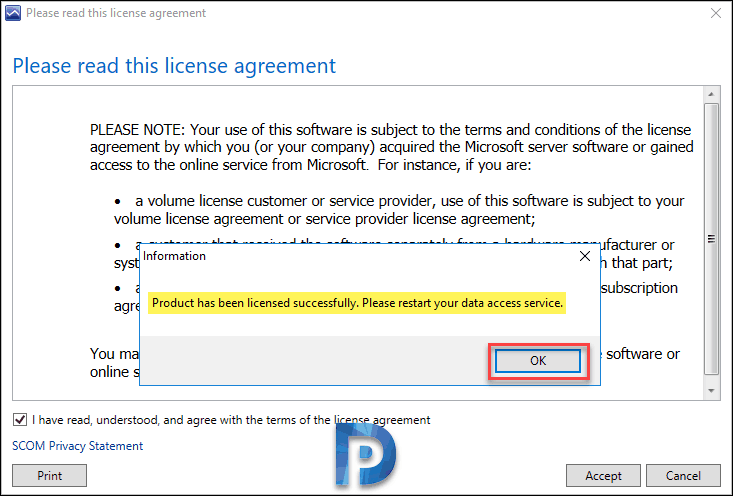Cancel the license agreement dialog

(x=683, y=475)
